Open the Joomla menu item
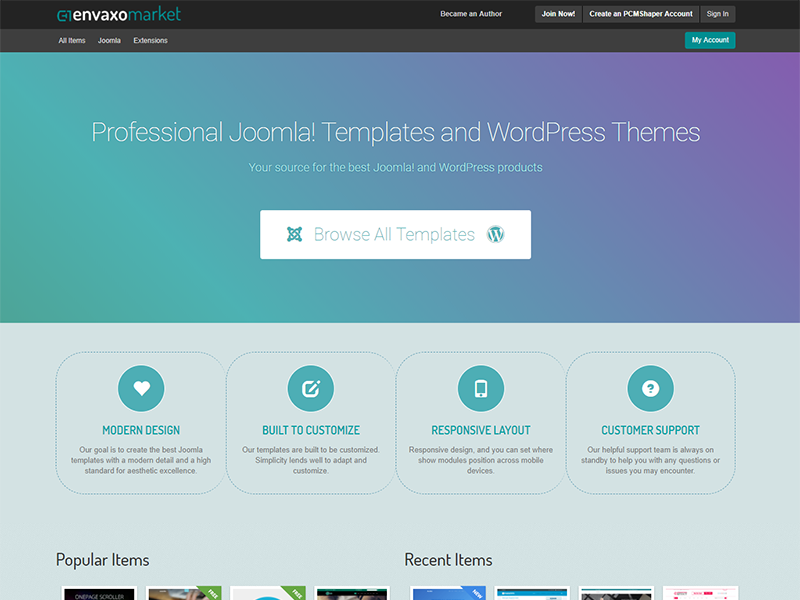The image size is (800, 600). pos(109,40)
